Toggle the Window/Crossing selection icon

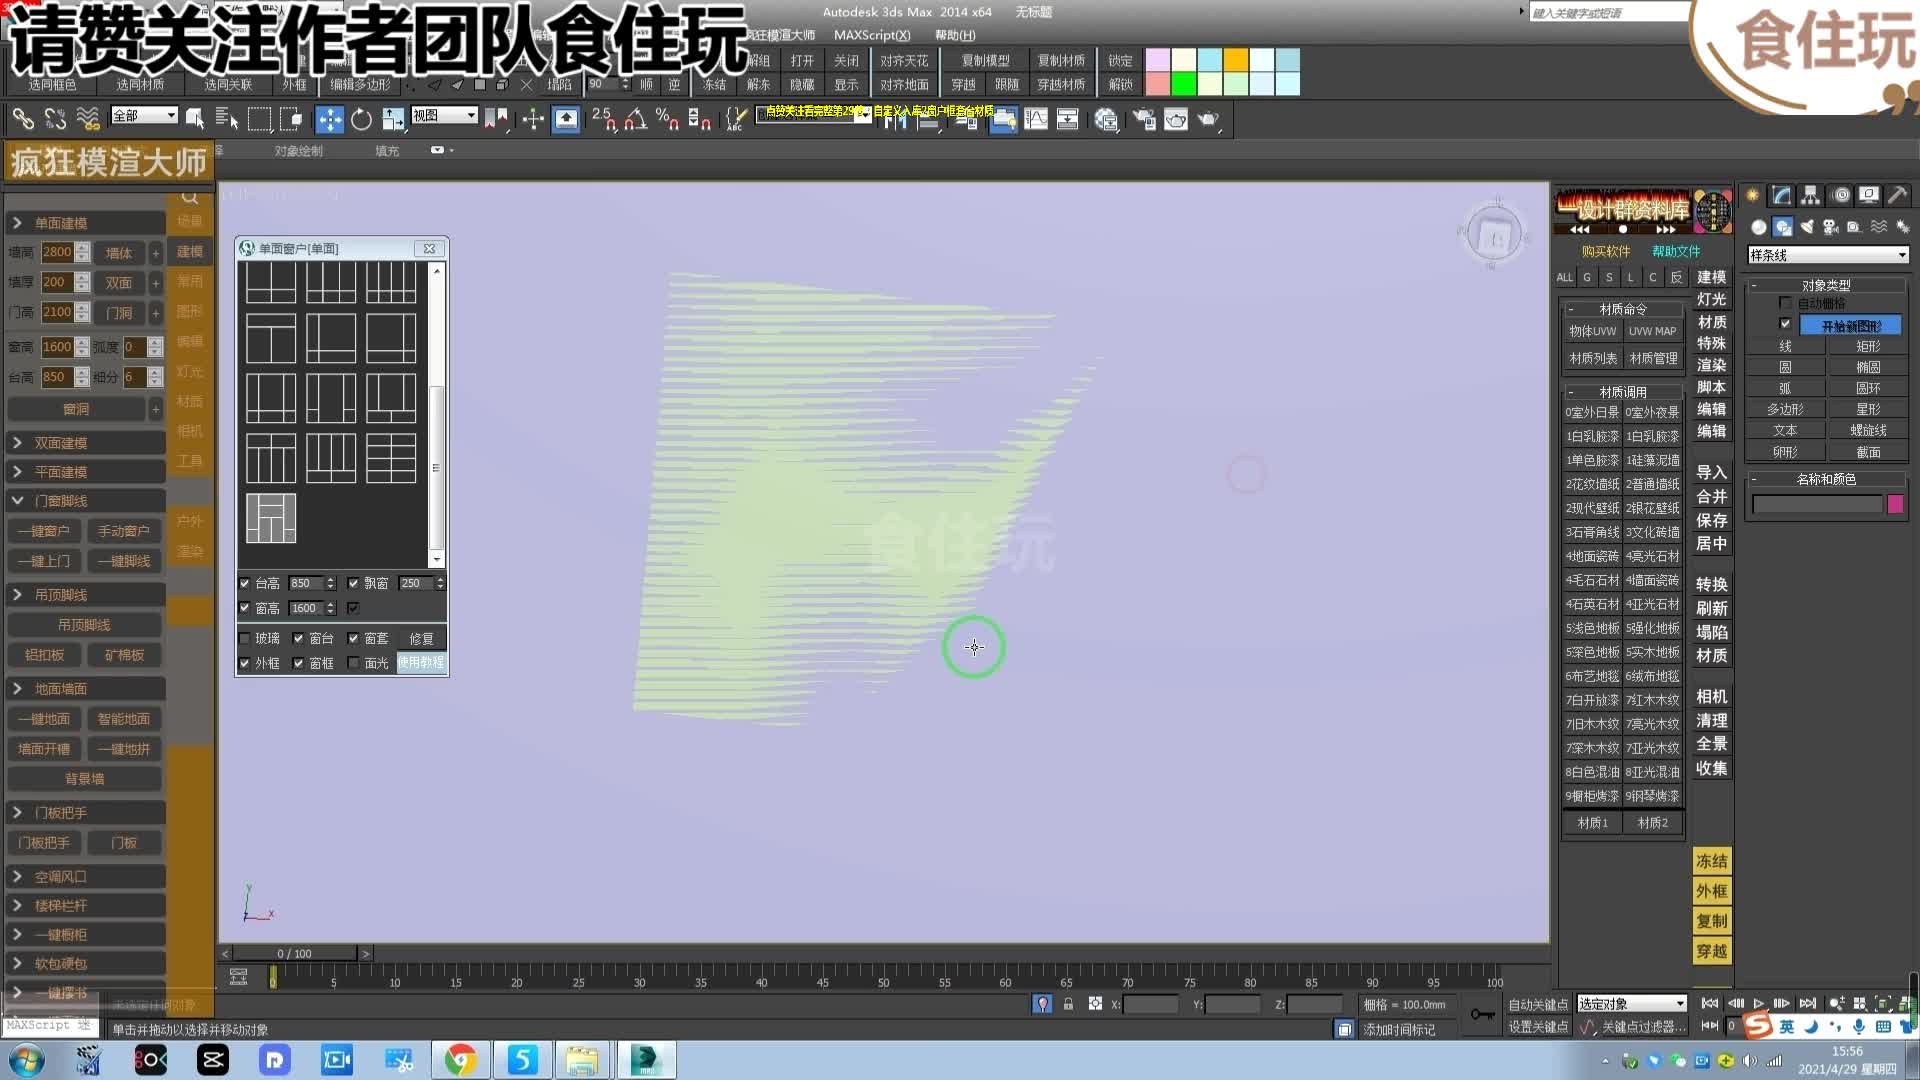291,119
